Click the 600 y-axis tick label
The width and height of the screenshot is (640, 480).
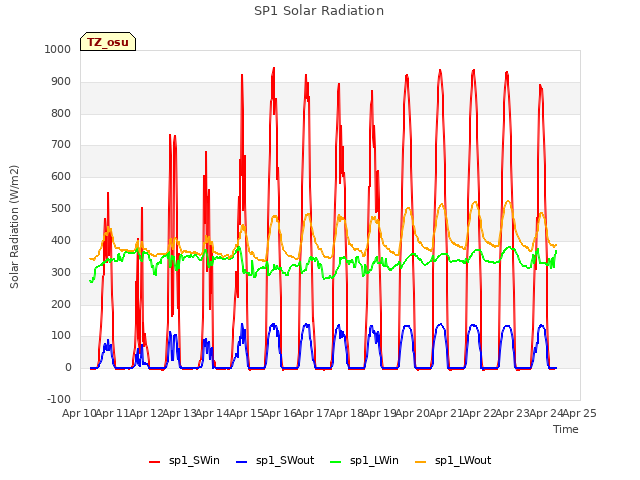pyautogui.click(x=61, y=176)
